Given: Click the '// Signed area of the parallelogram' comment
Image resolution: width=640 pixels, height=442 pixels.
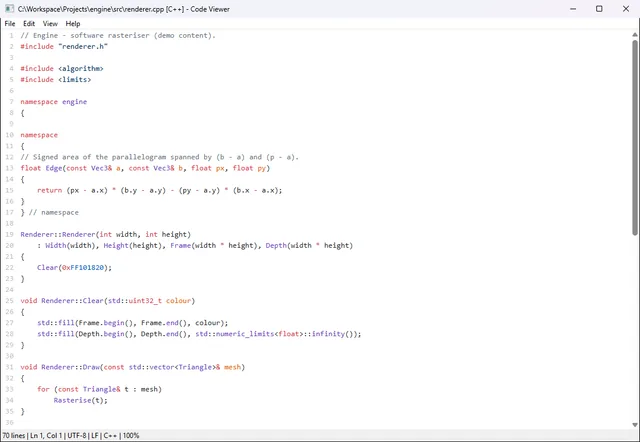Looking at the screenshot, I should click(160, 157).
